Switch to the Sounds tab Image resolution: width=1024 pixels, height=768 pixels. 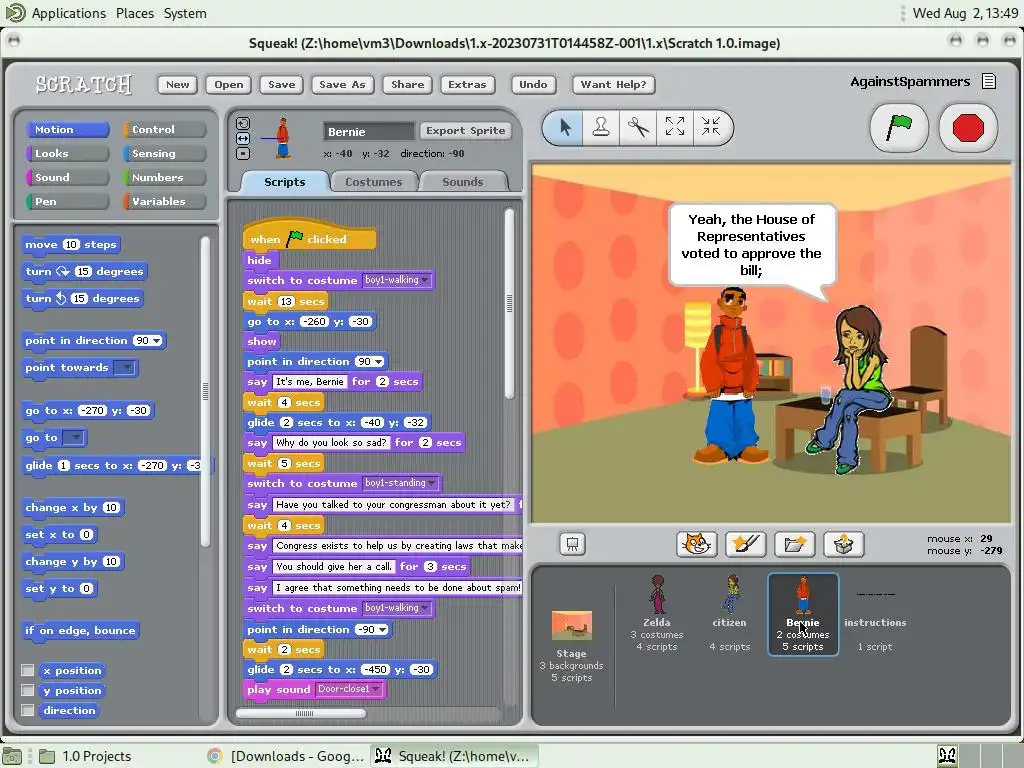462,182
